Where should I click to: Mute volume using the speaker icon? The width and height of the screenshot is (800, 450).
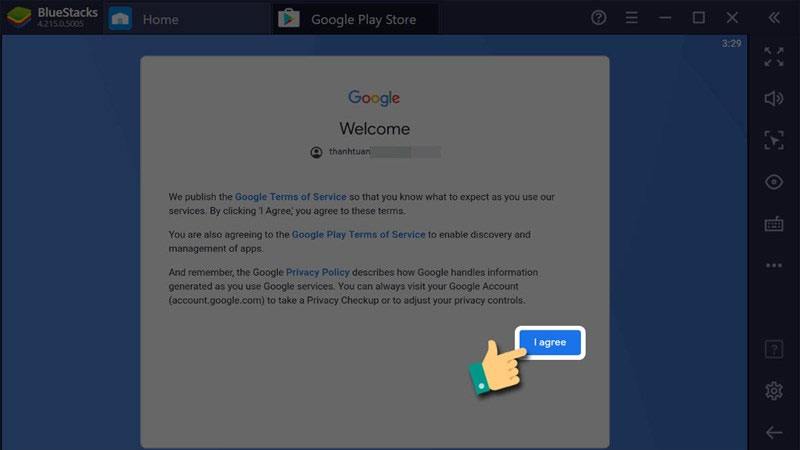(x=774, y=98)
